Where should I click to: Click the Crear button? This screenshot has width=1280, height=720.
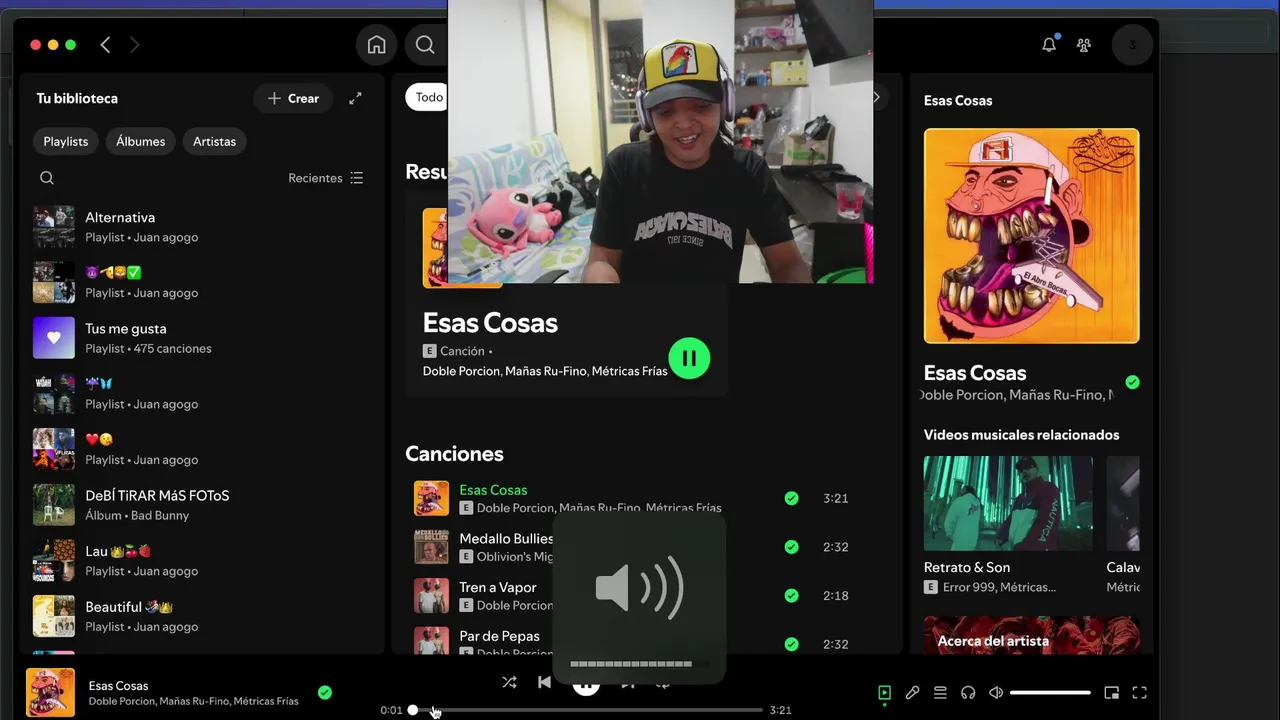coord(293,98)
